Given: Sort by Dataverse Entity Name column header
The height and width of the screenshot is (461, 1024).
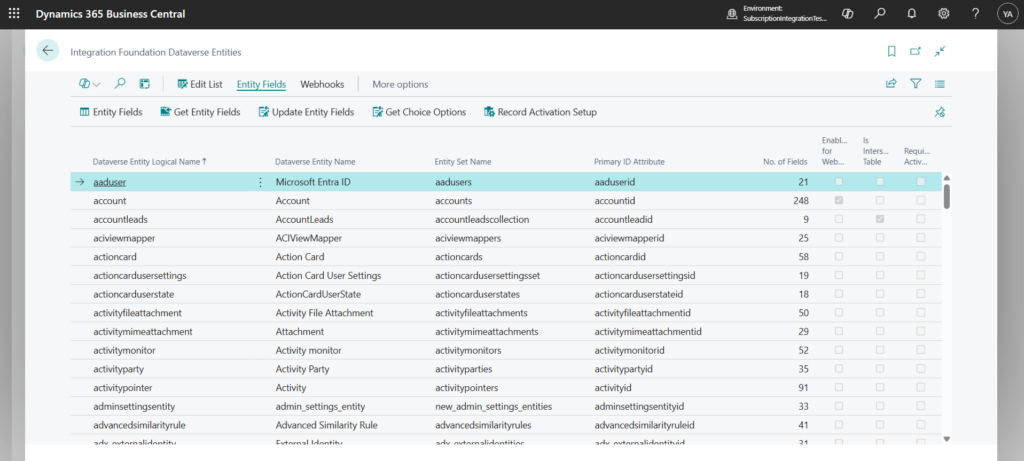Looking at the screenshot, I should [315, 161].
